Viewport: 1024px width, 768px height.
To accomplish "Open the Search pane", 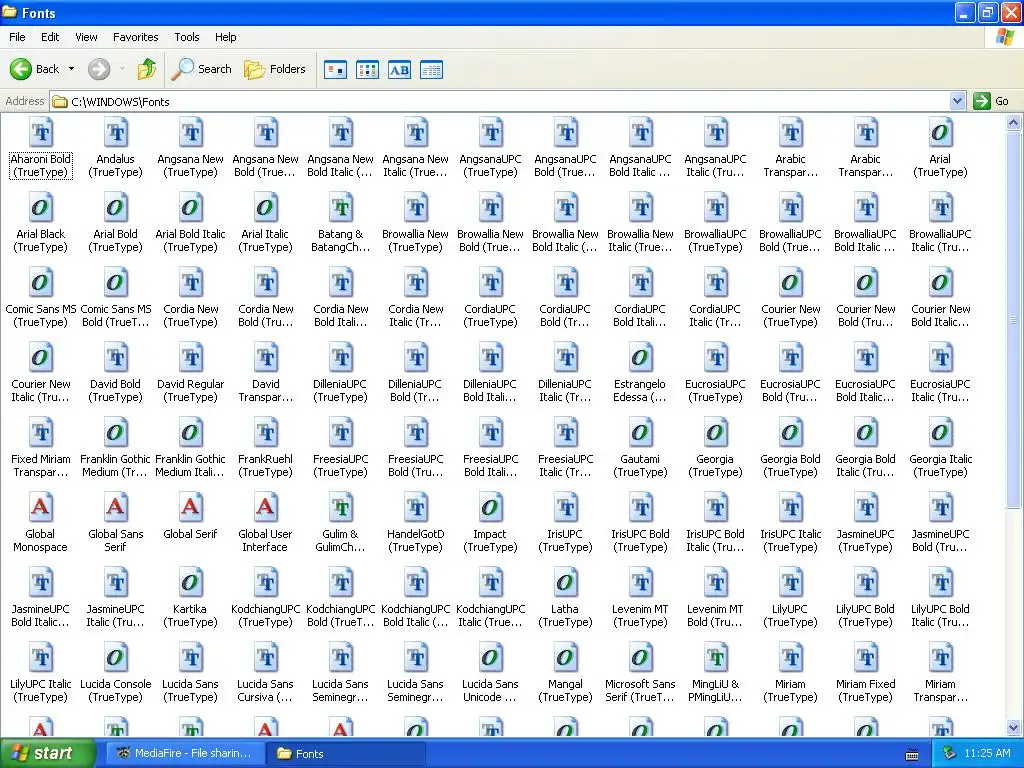I will (201, 69).
